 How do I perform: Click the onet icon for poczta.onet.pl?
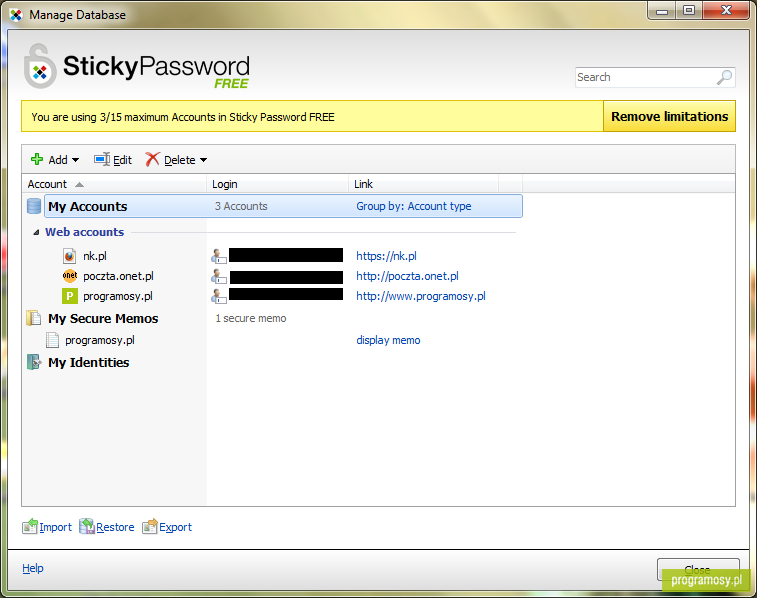(70, 276)
